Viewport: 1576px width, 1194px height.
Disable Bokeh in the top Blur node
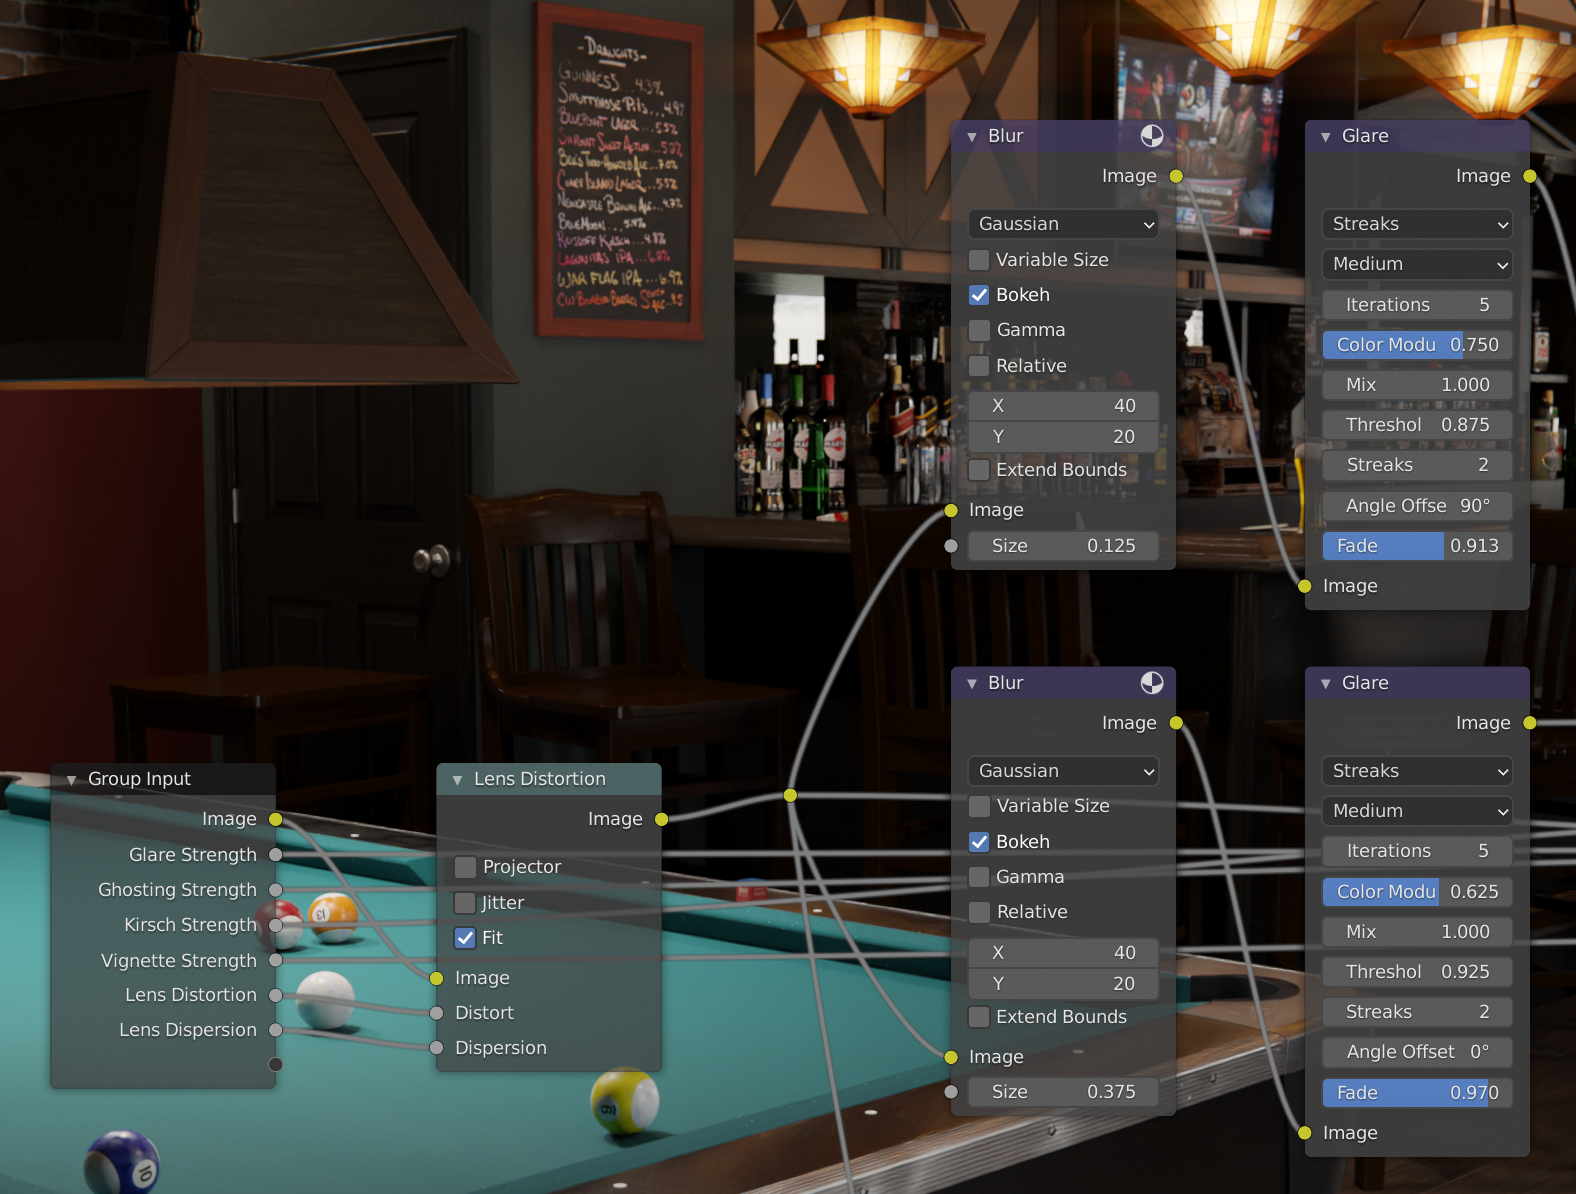979,295
